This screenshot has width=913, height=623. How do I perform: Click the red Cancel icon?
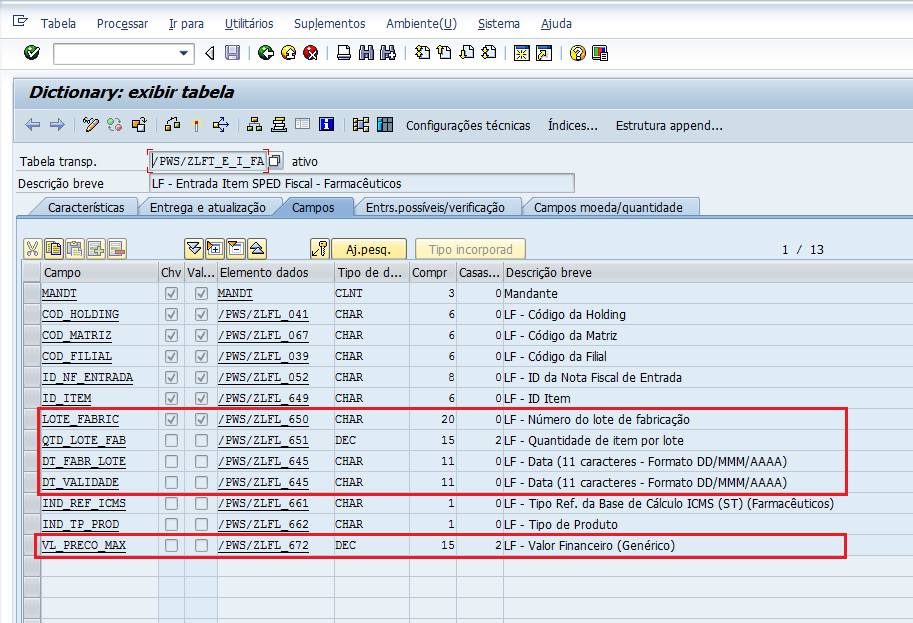(310, 53)
